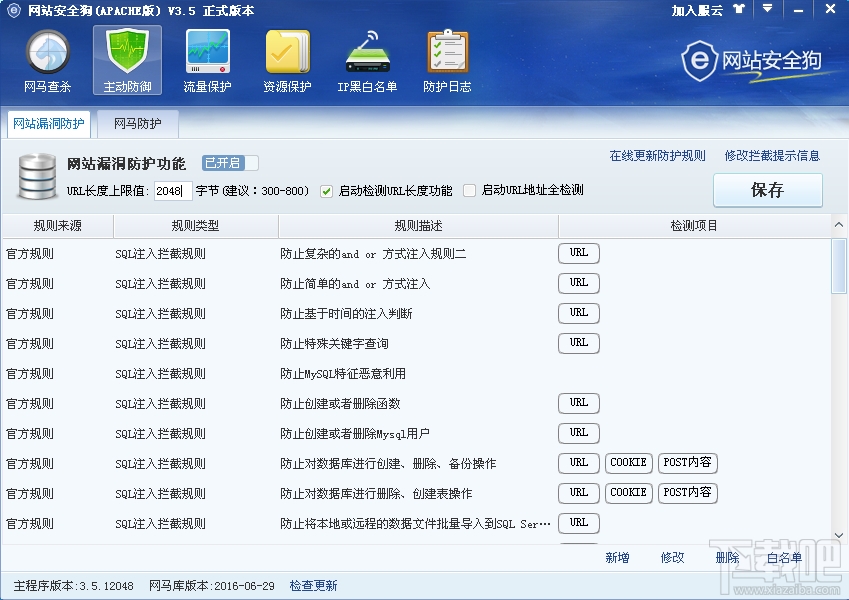Click the scroll up arrow of rules list
Viewport: 849px width, 600px height.
pos(839,225)
